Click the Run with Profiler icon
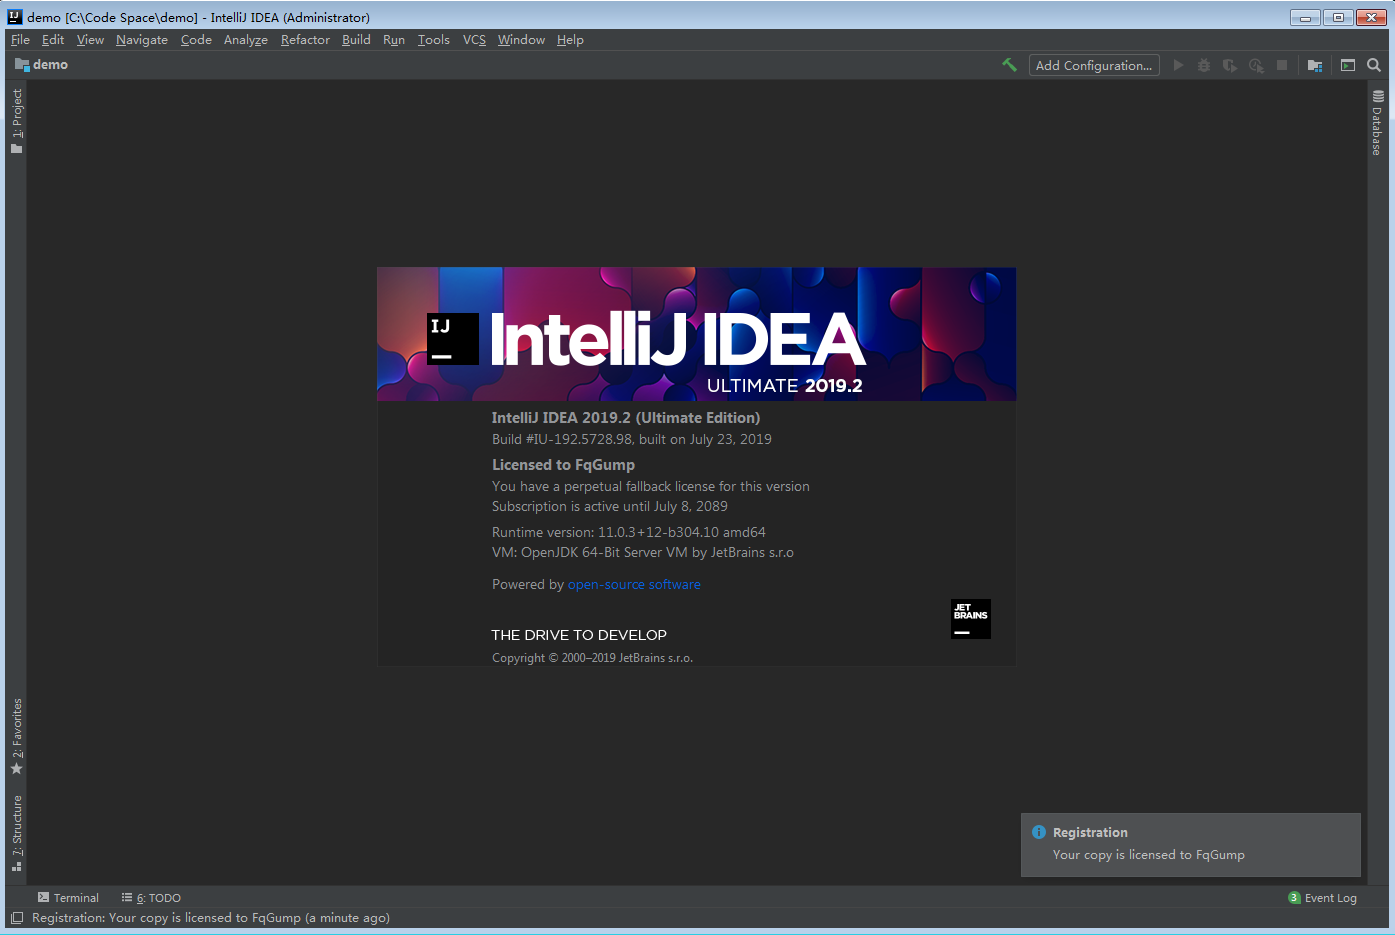 tap(1256, 65)
